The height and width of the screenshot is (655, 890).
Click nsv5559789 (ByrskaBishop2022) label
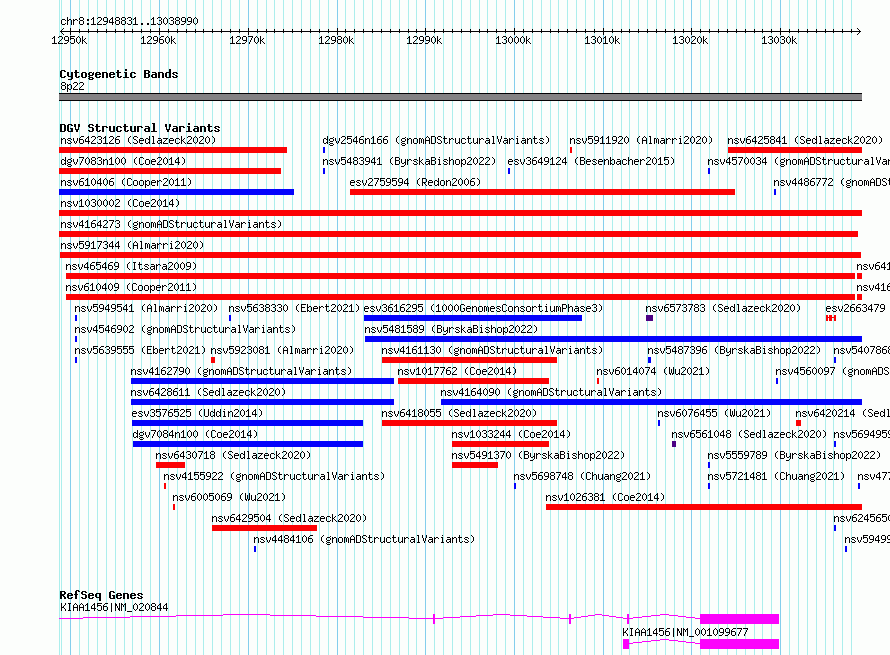(x=794, y=455)
